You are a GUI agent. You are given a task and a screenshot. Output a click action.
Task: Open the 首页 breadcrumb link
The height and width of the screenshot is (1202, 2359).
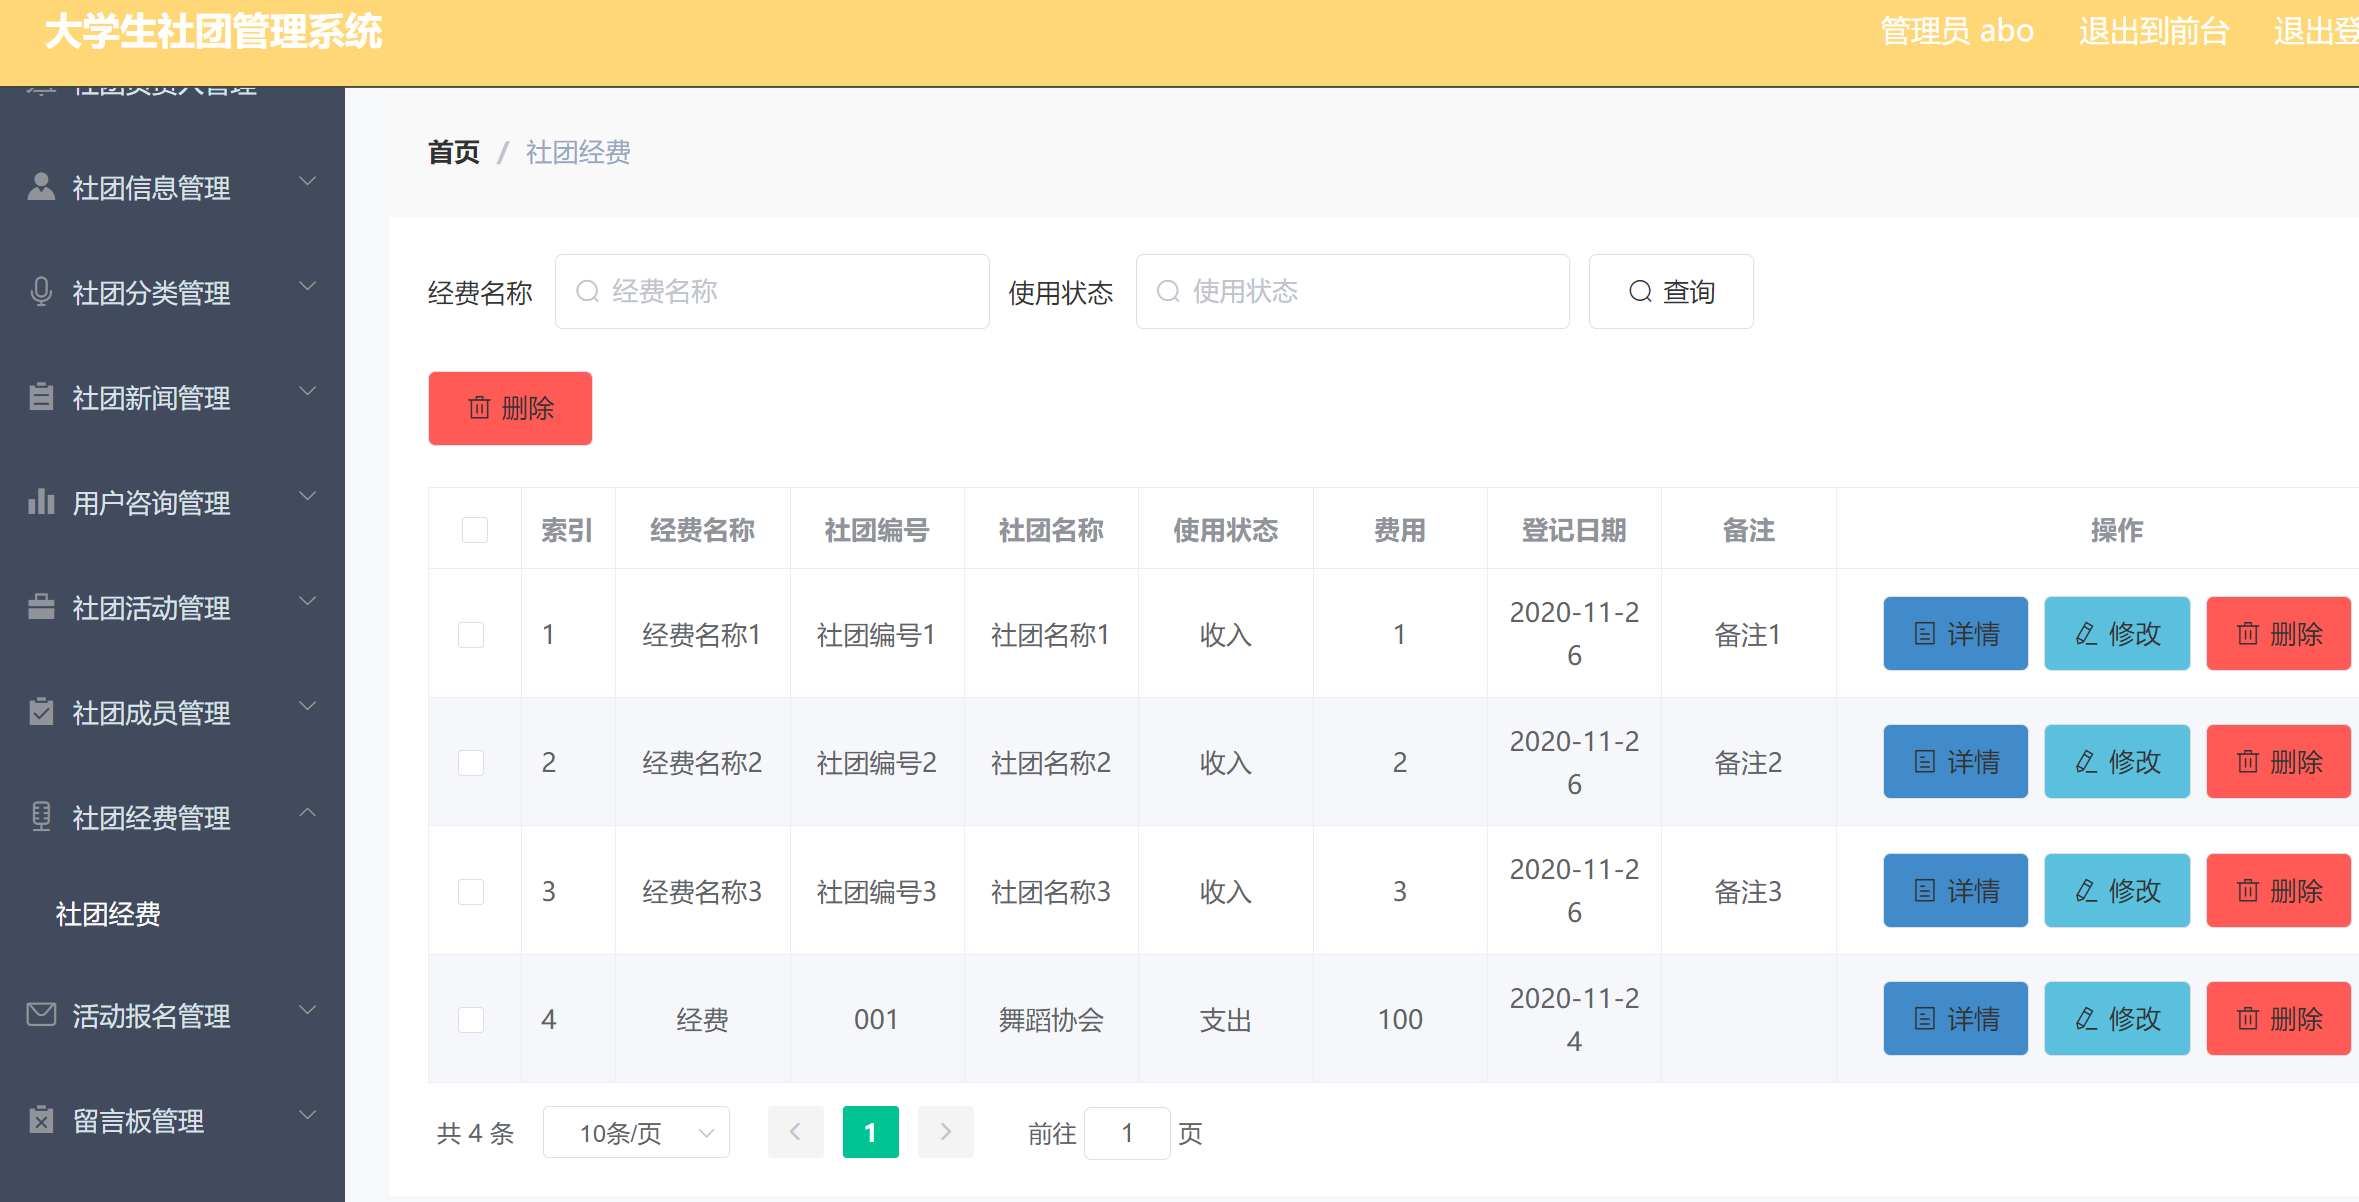click(x=452, y=152)
